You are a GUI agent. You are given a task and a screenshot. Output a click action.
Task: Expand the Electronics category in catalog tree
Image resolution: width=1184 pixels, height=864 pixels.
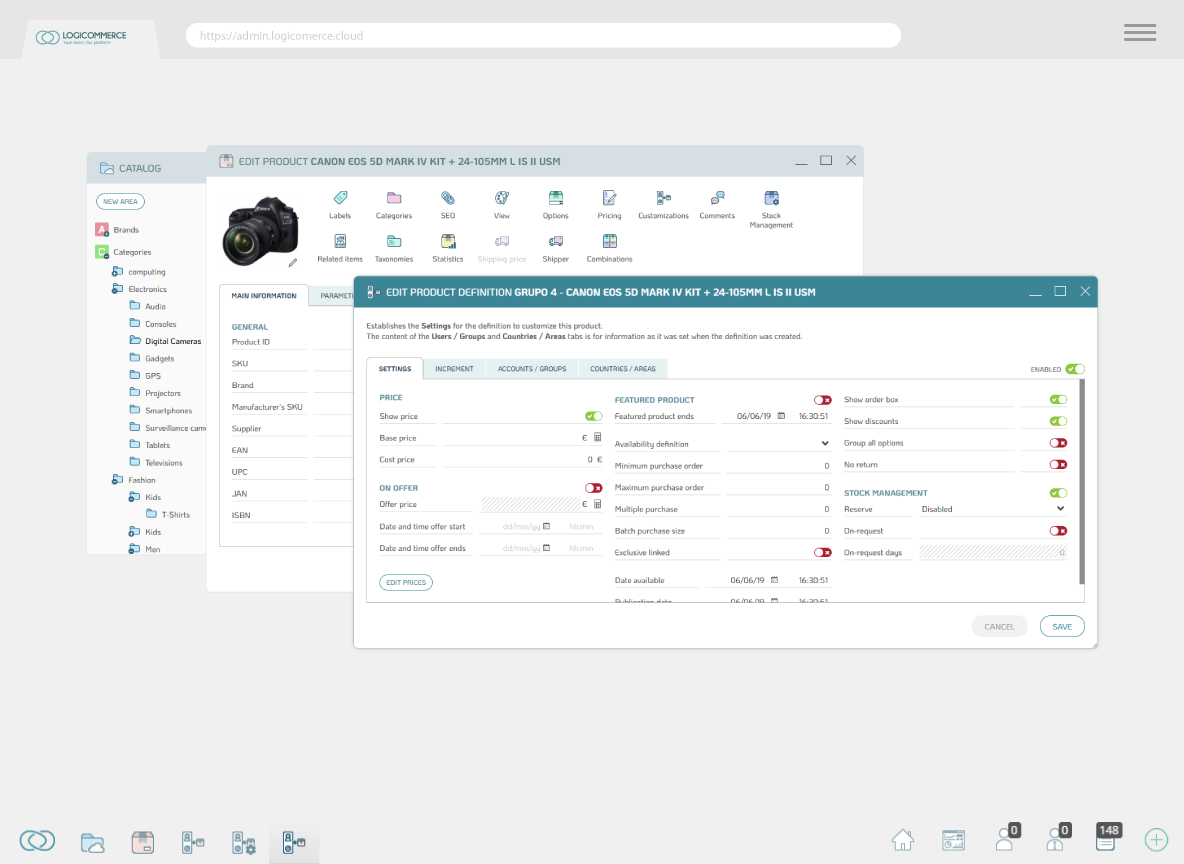coord(117,289)
